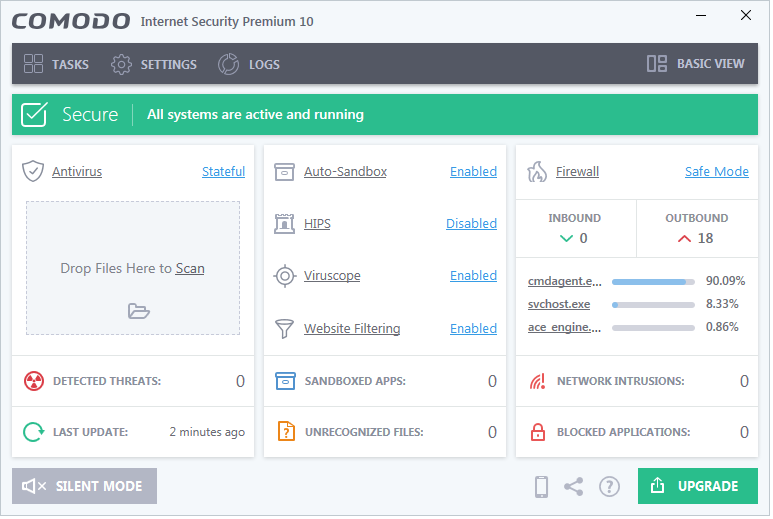Click the green Upgrade button
Screen dimensions: 773x519
coord(700,488)
